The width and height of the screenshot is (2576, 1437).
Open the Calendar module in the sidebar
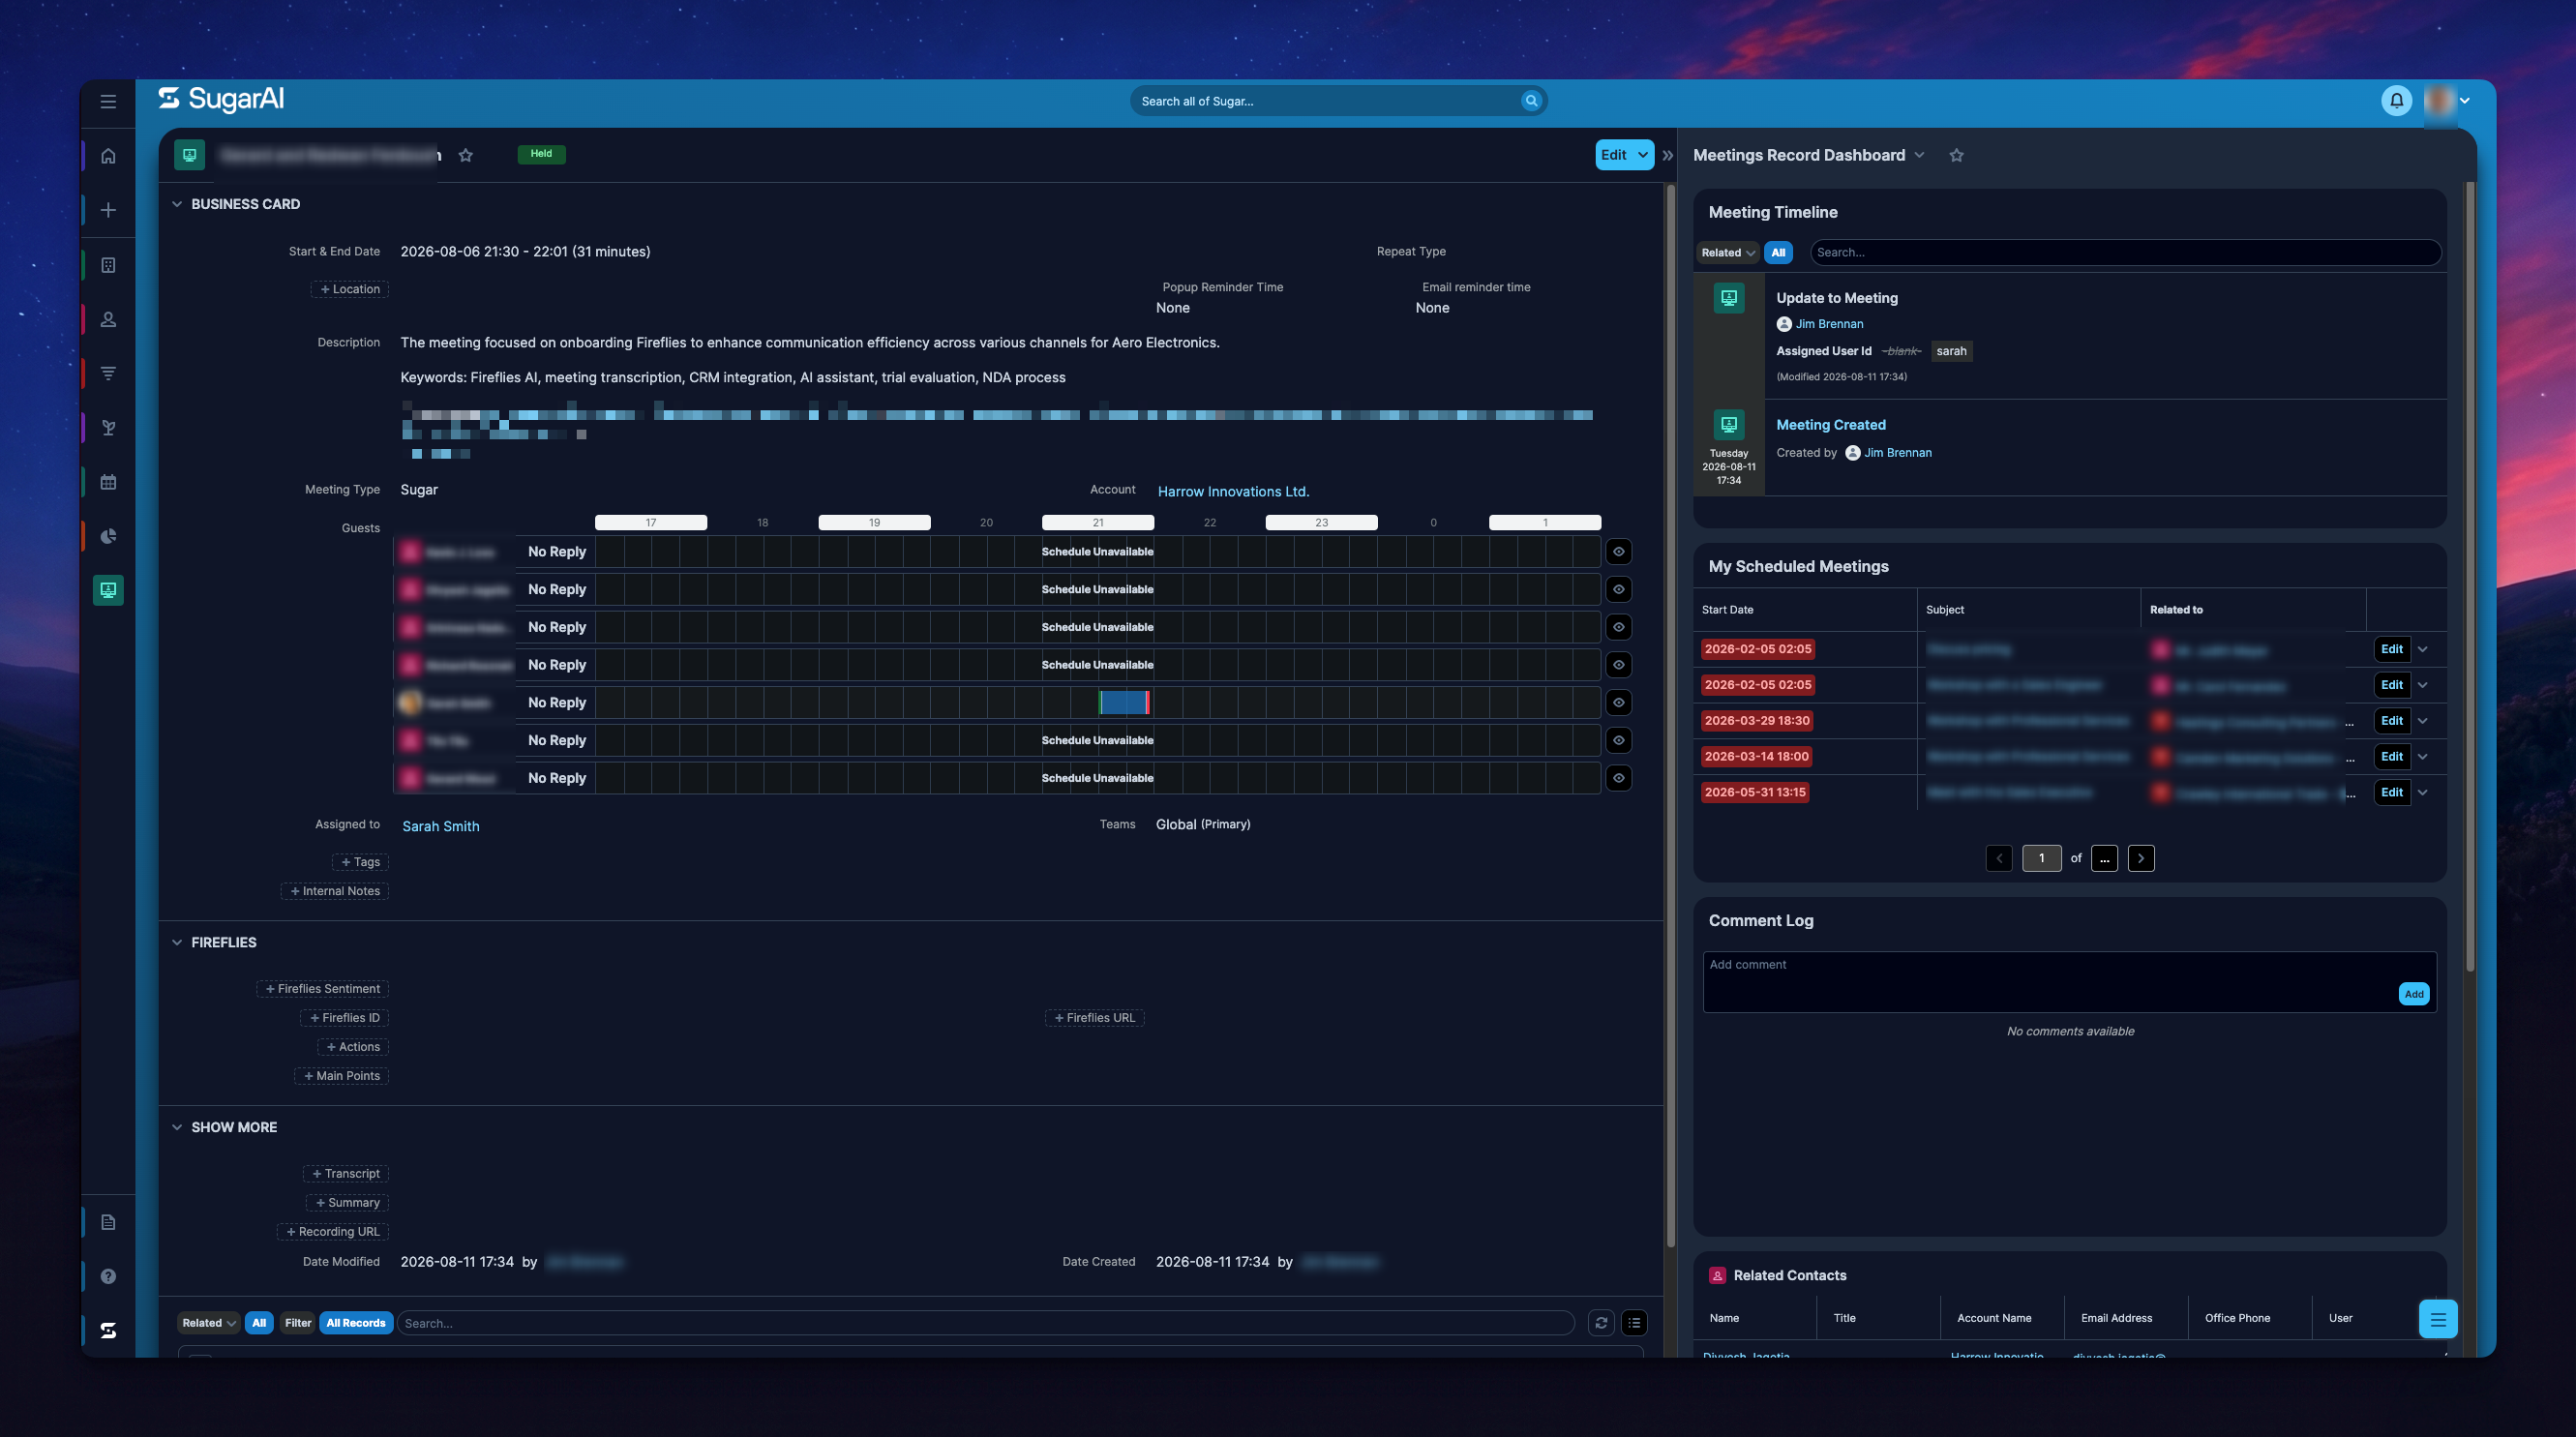(x=108, y=482)
